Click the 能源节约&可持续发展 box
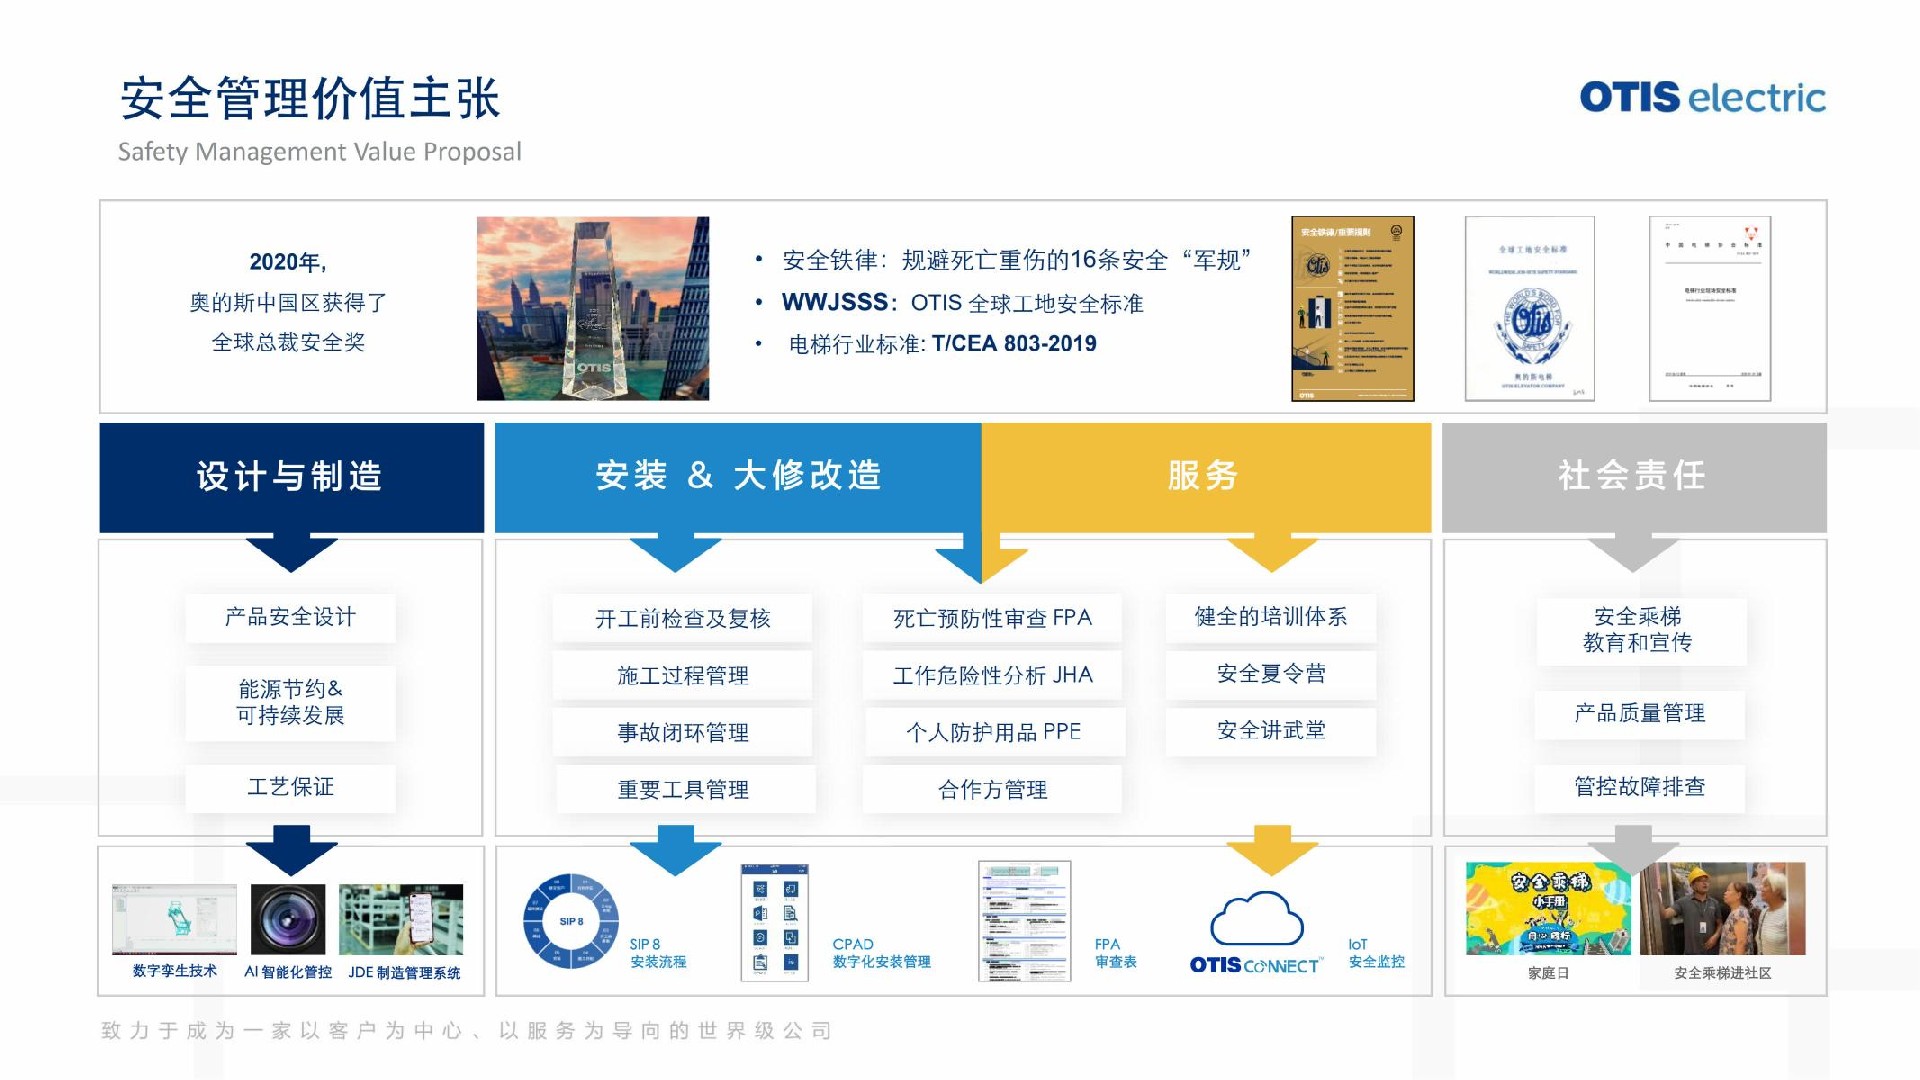 (x=290, y=702)
